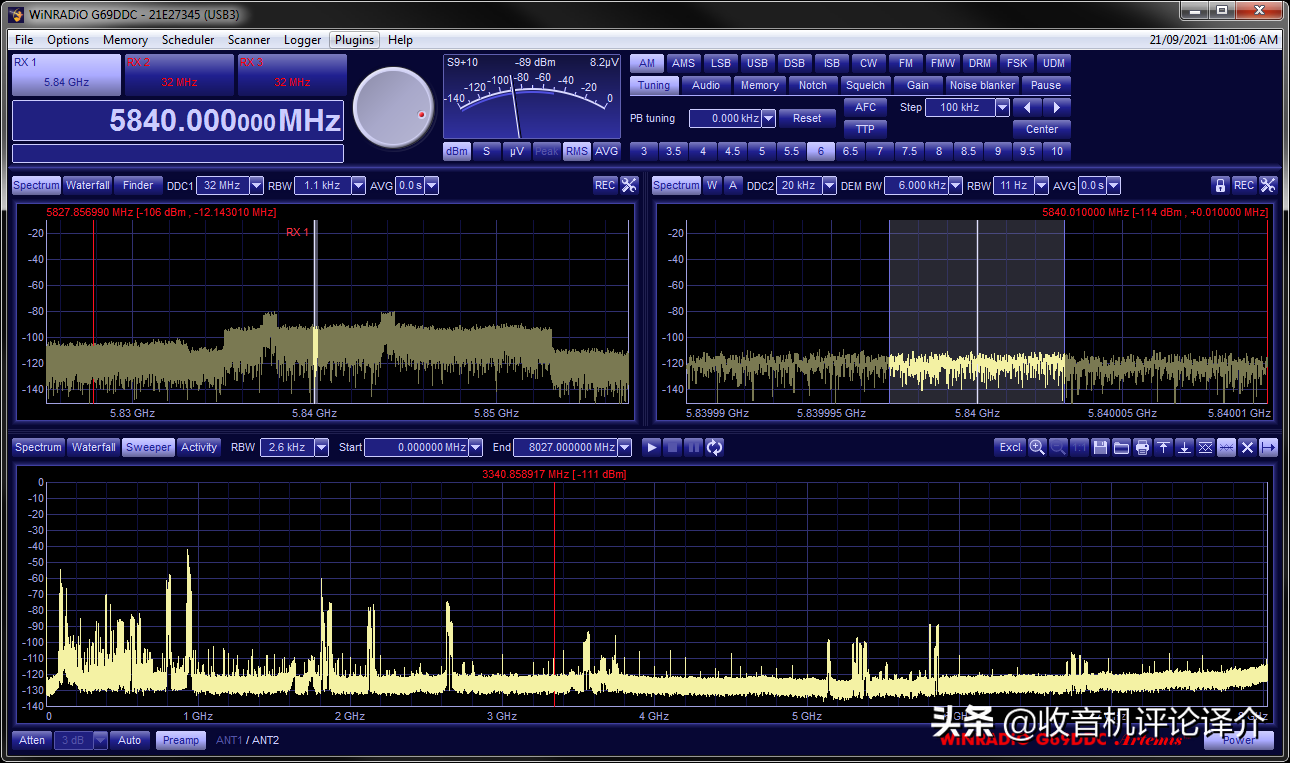Step frequency up with right arrow button
The image size is (1290, 763).
pyautogui.click(x=1057, y=107)
